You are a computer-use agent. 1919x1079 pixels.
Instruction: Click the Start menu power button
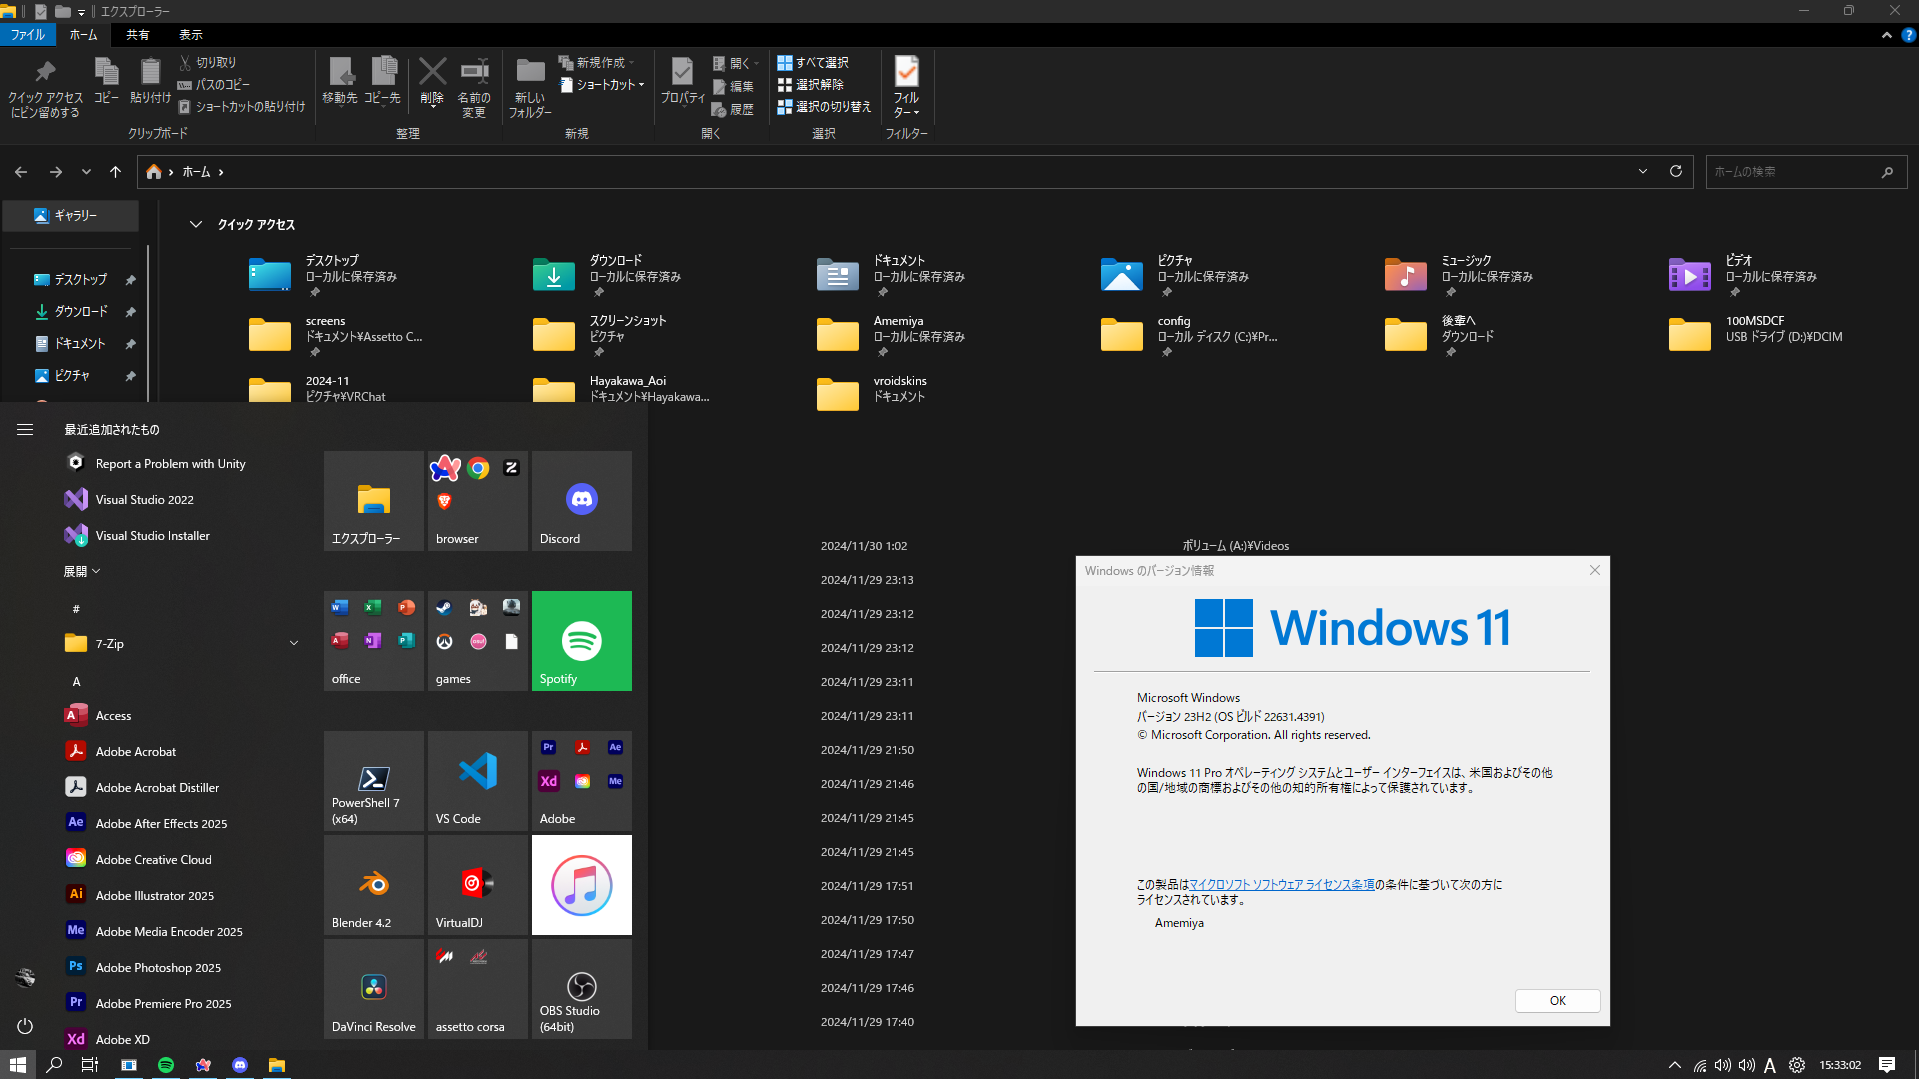pyautogui.click(x=25, y=1026)
